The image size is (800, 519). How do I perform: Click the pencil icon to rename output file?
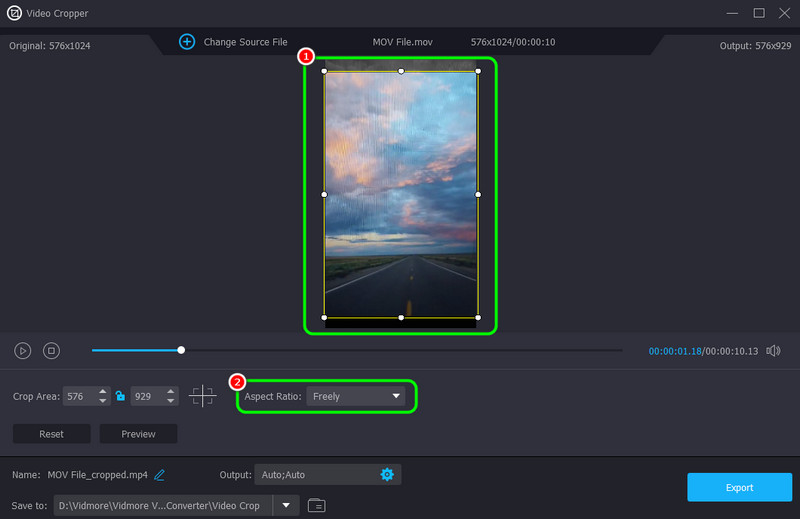click(160, 474)
